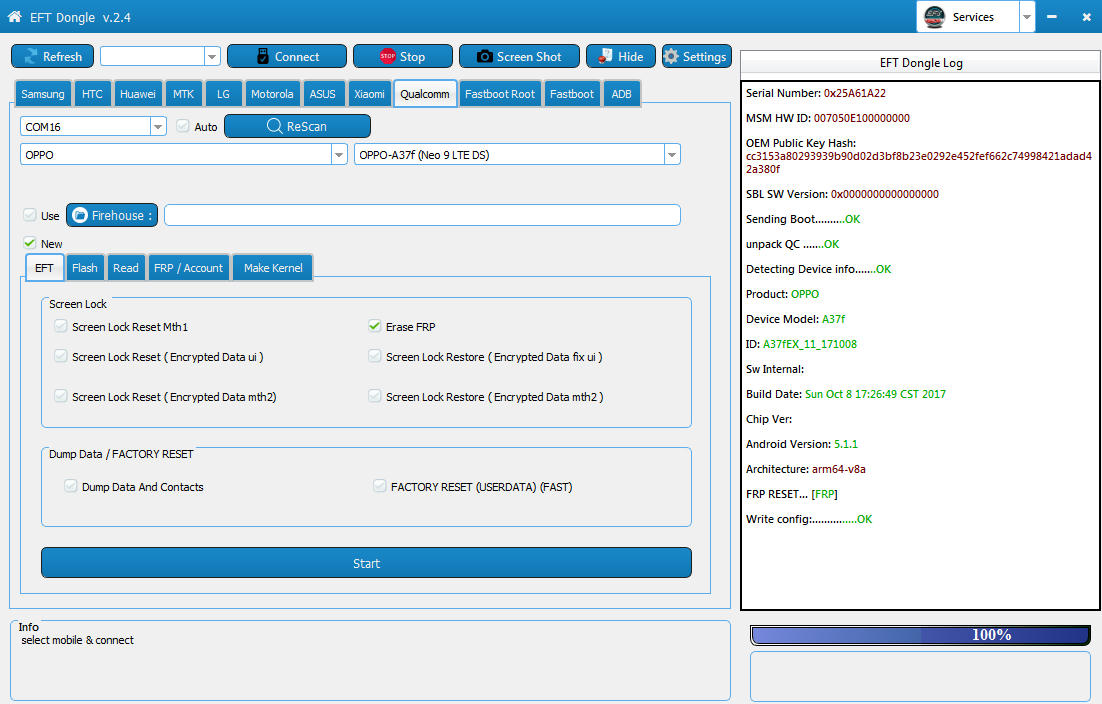
Task: Switch to the Samsung tab
Action: [x=43, y=94]
